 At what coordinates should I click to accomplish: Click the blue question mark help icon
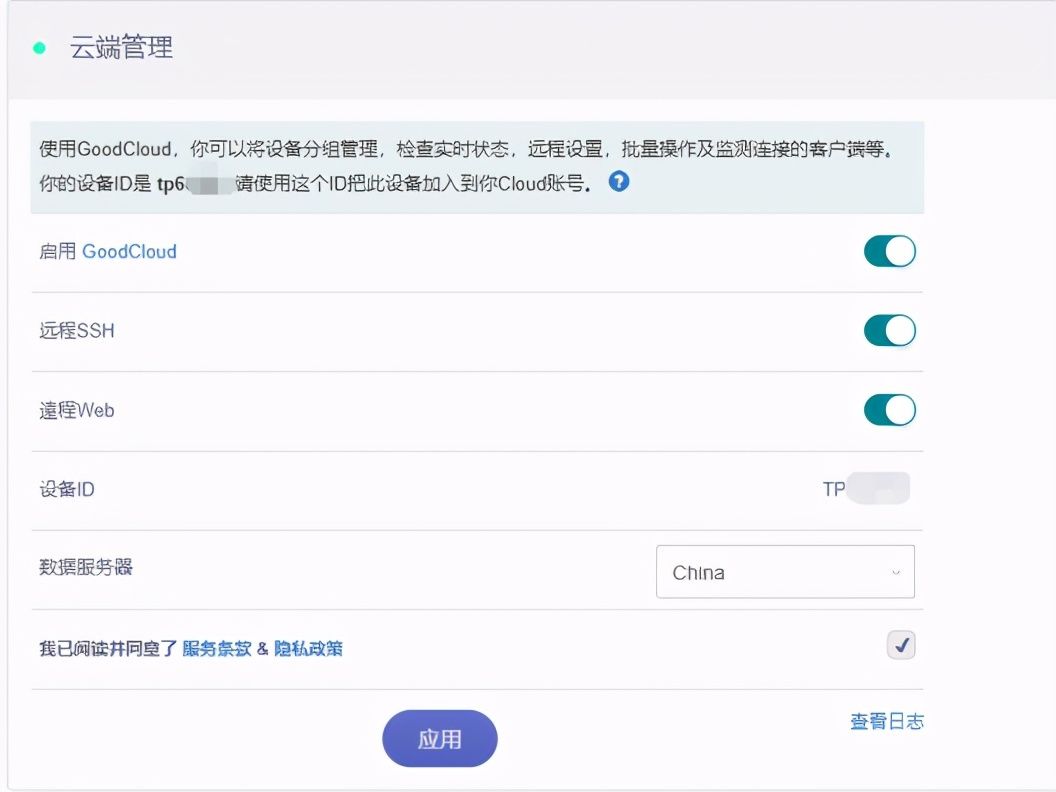618,181
